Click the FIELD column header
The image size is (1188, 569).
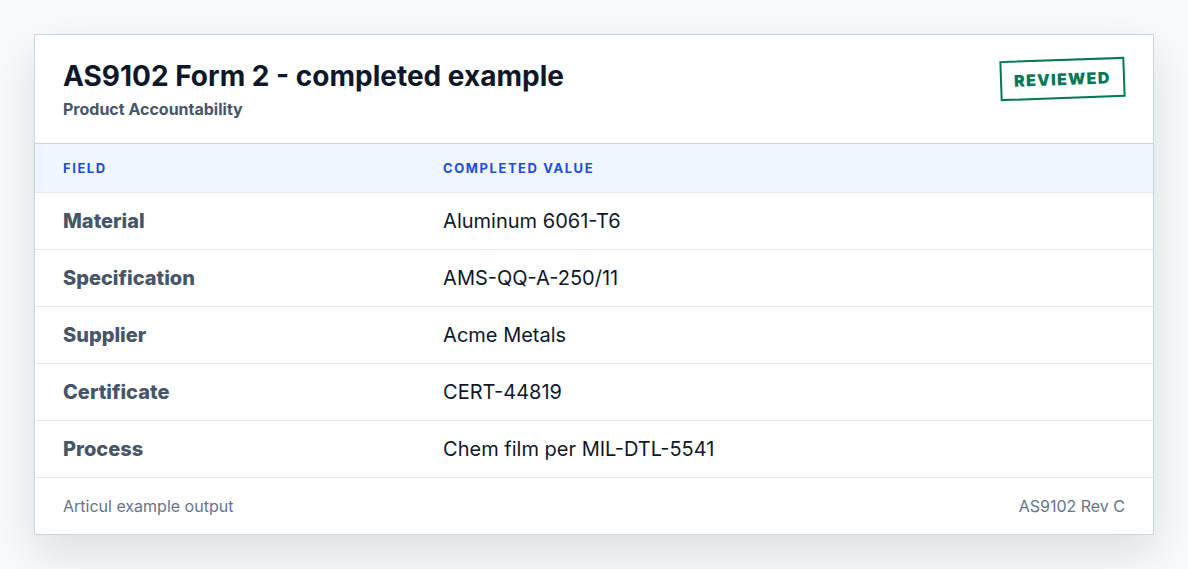click(x=85, y=168)
